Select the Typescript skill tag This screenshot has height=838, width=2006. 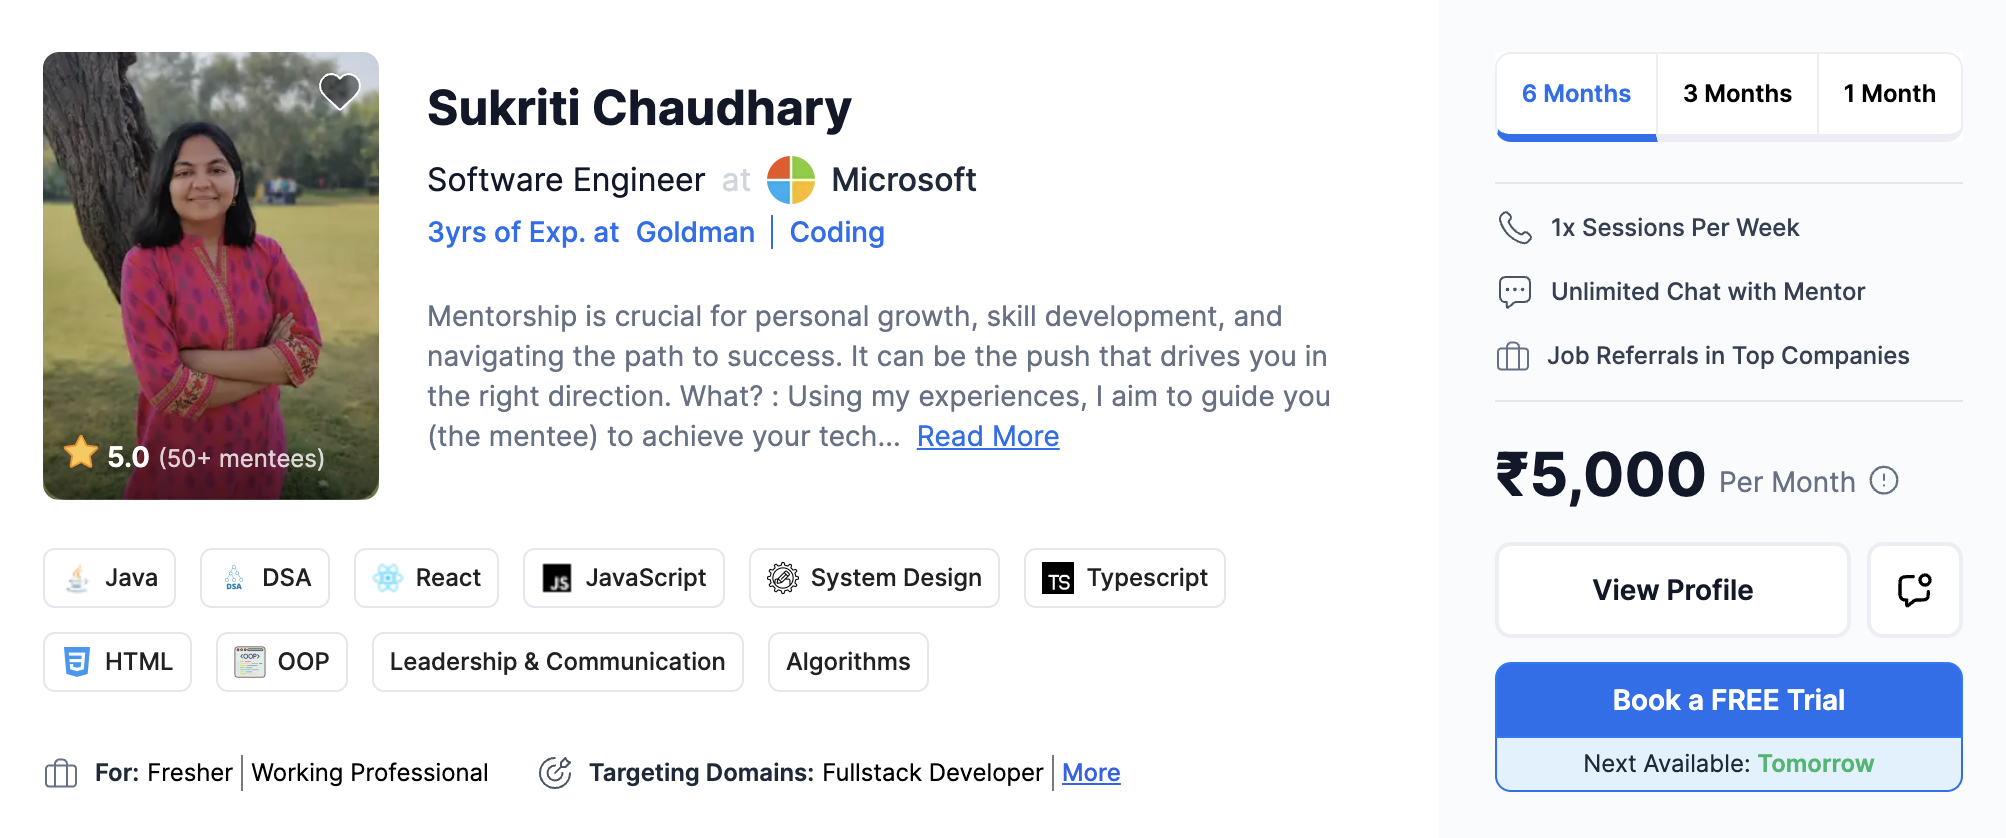(1124, 578)
